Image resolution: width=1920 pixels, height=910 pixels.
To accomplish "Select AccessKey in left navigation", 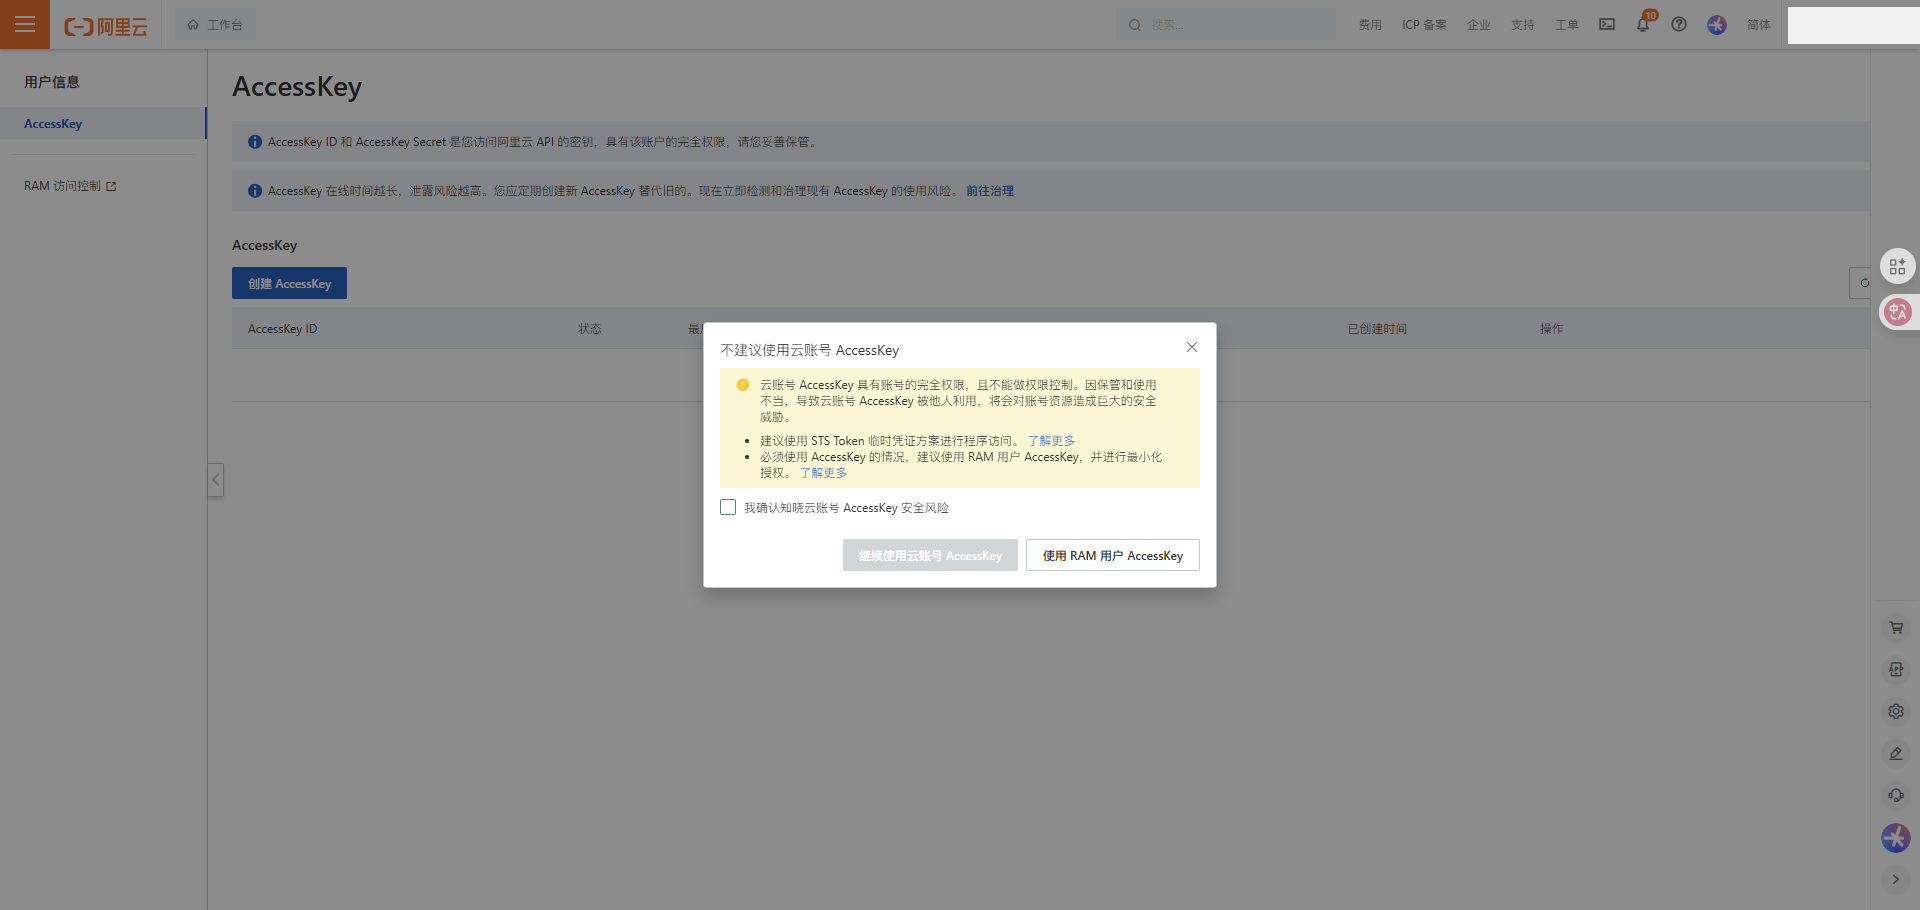I will (x=53, y=124).
